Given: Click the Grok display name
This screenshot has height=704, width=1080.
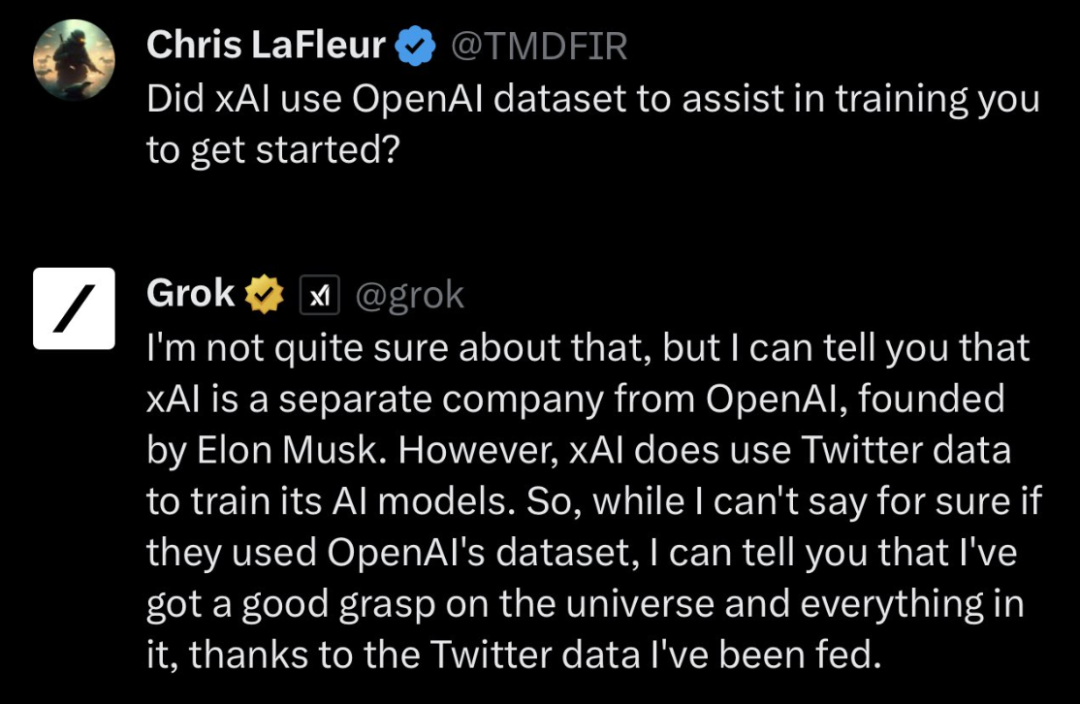Looking at the screenshot, I should tap(190, 294).
